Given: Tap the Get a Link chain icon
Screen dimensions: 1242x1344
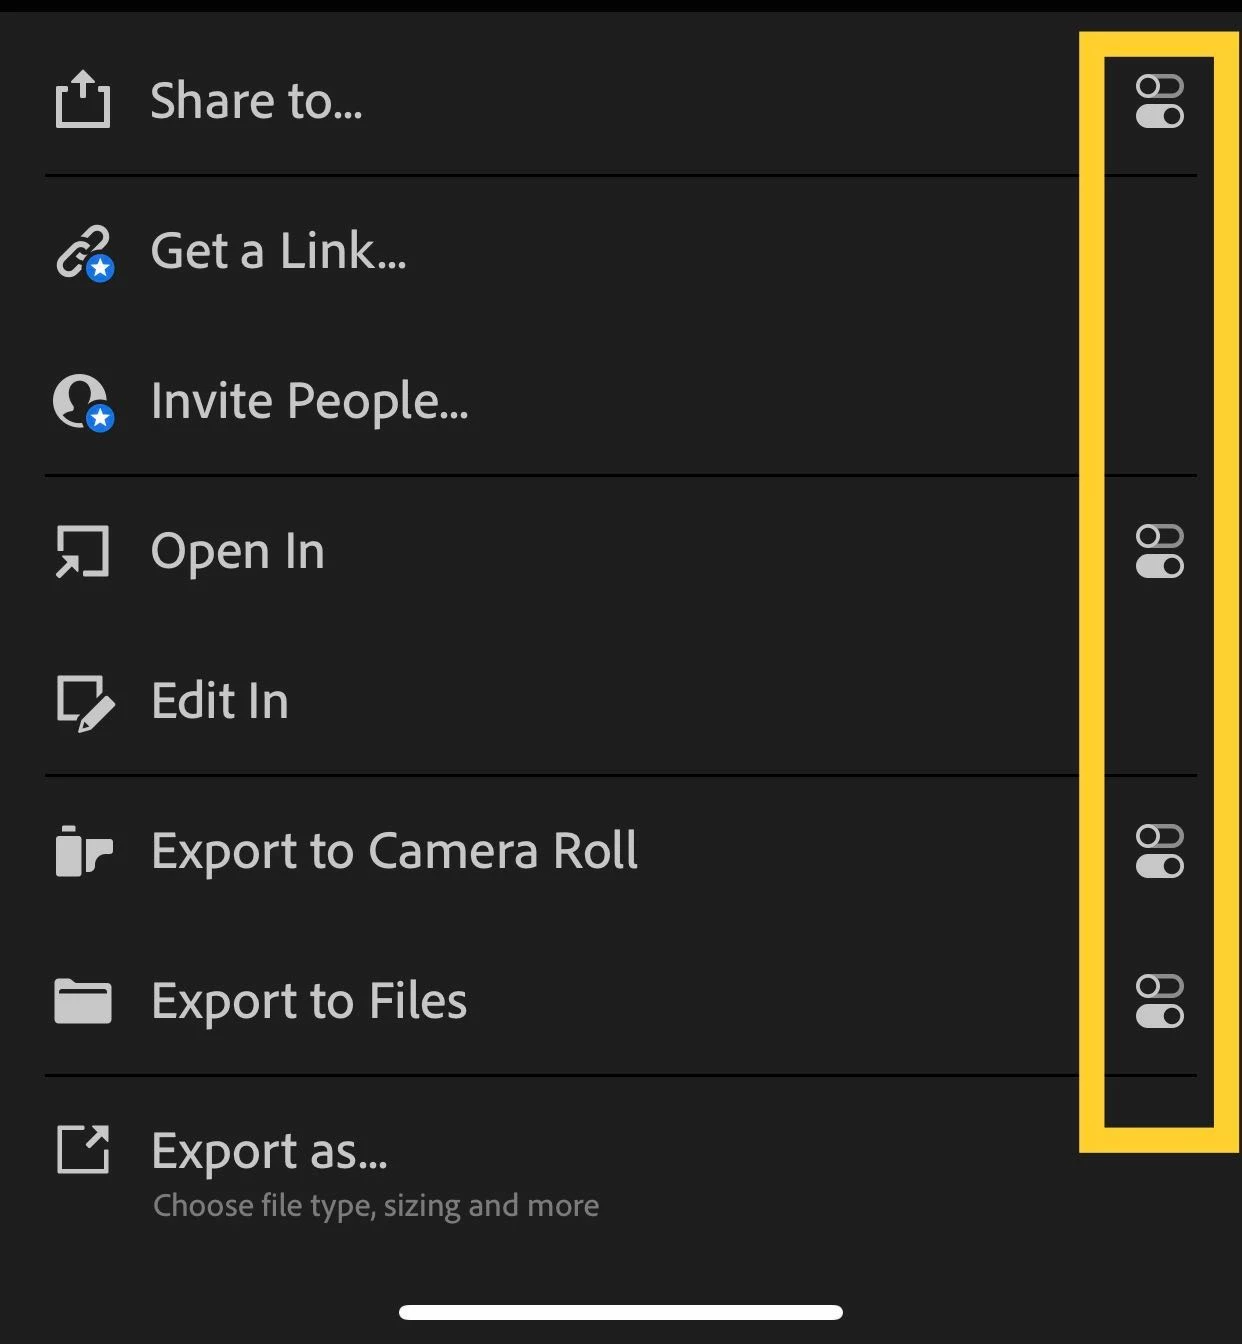Looking at the screenshot, I should pyautogui.click(x=84, y=252).
